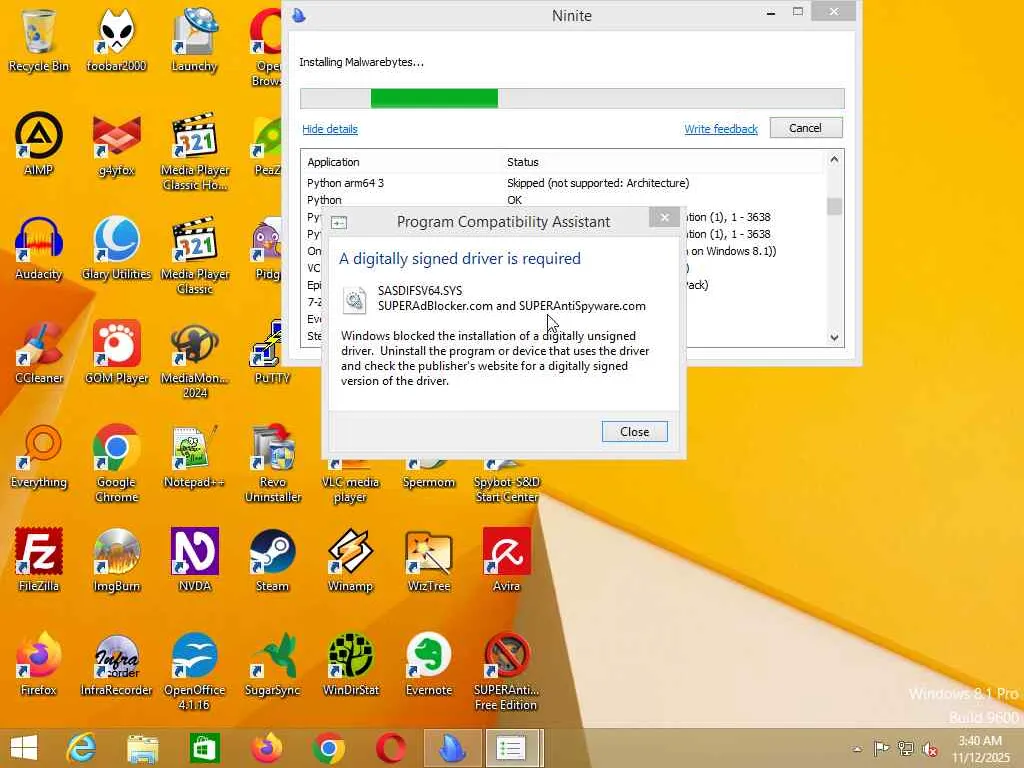
Task: Click Ninite details list scrollbar thumb
Action: 834,206
